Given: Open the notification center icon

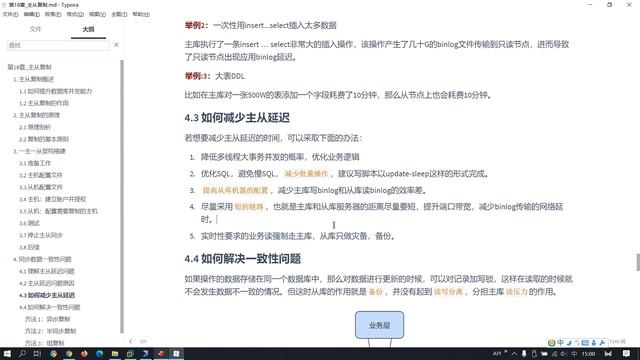Looking at the screenshot, I should [626, 354].
